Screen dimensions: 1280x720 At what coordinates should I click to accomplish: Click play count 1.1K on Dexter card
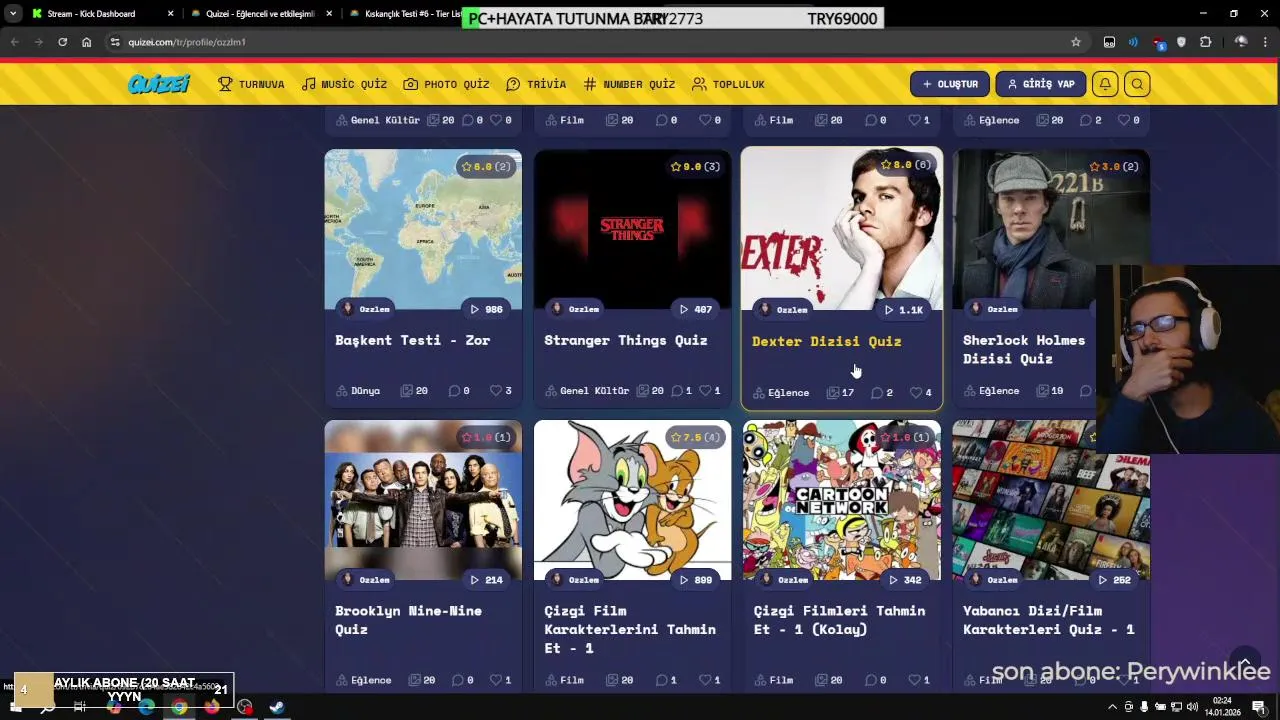click(903, 310)
